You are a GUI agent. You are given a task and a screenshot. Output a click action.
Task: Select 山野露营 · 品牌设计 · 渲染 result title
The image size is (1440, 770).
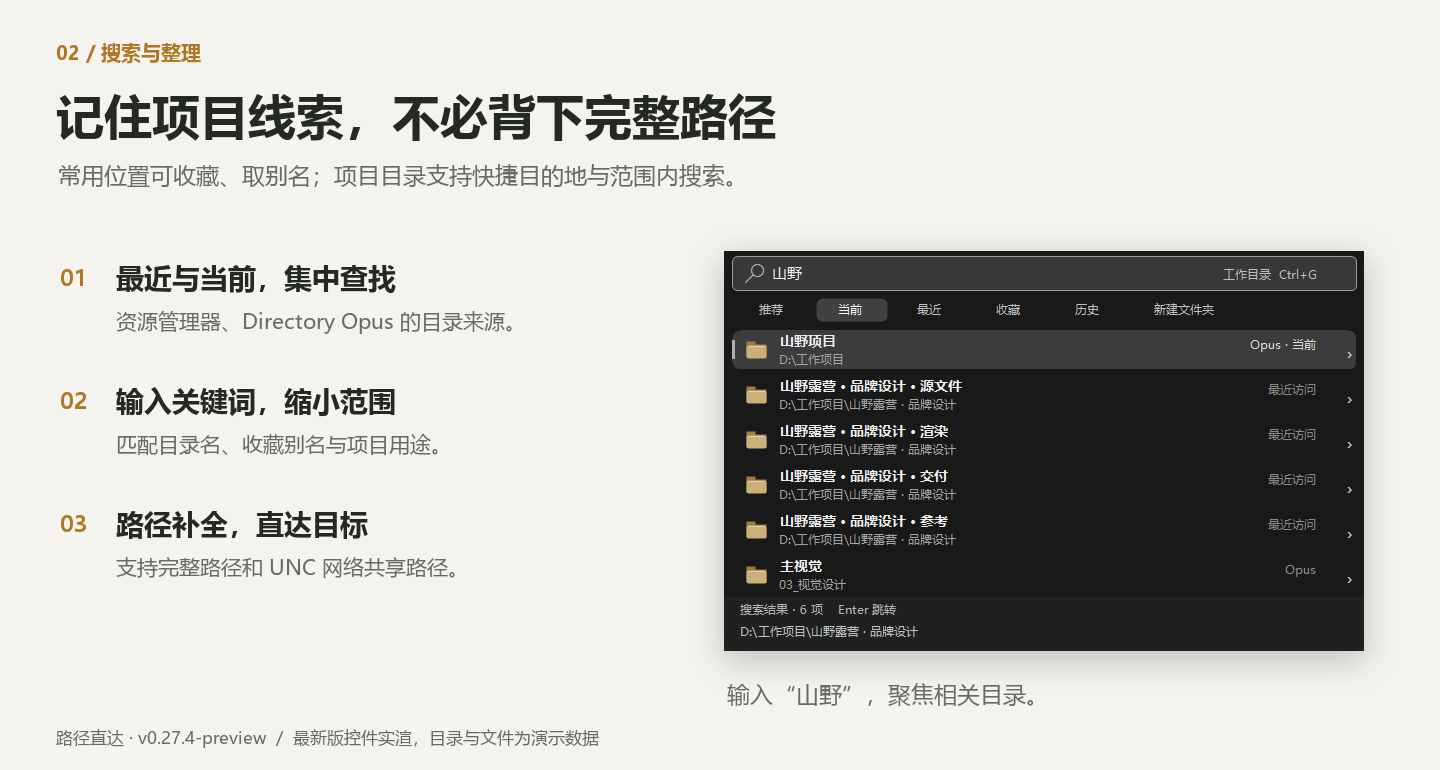tap(864, 432)
